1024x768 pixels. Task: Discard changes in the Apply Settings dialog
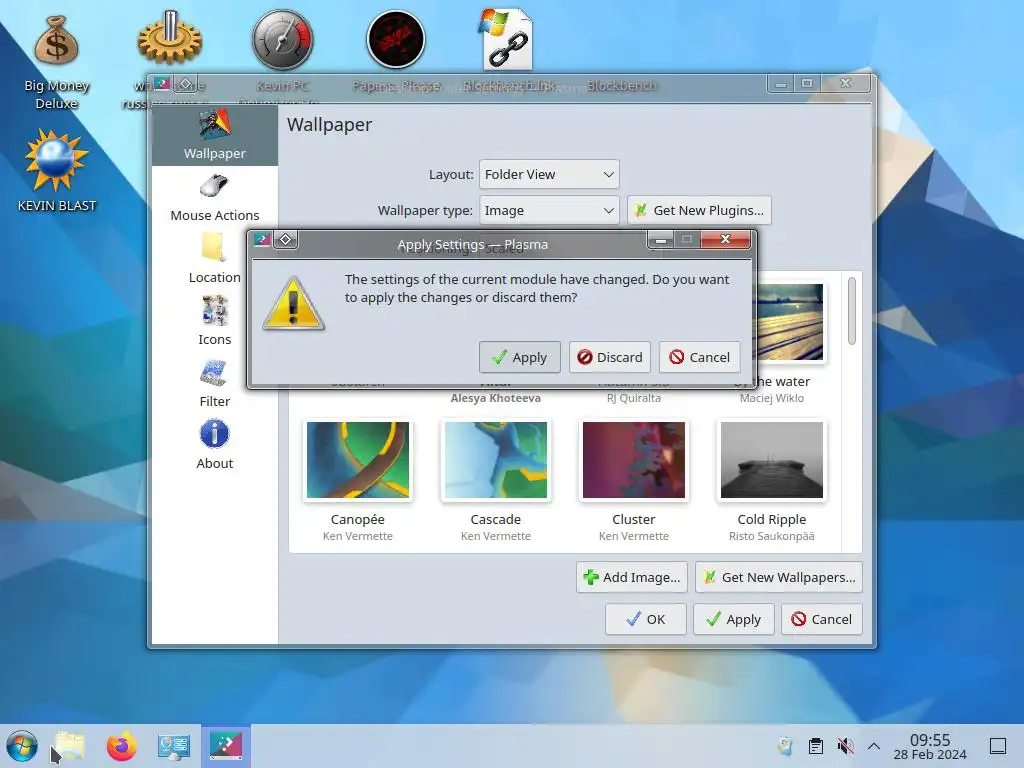[x=609, y=357]
